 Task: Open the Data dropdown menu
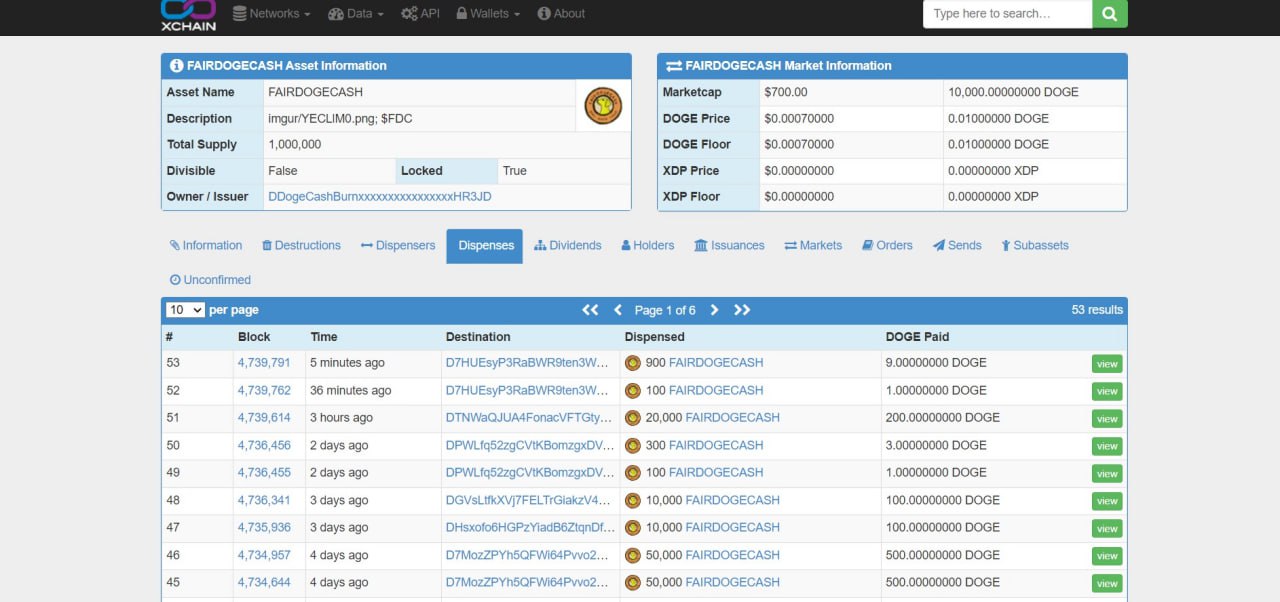(x=356, y=14)
